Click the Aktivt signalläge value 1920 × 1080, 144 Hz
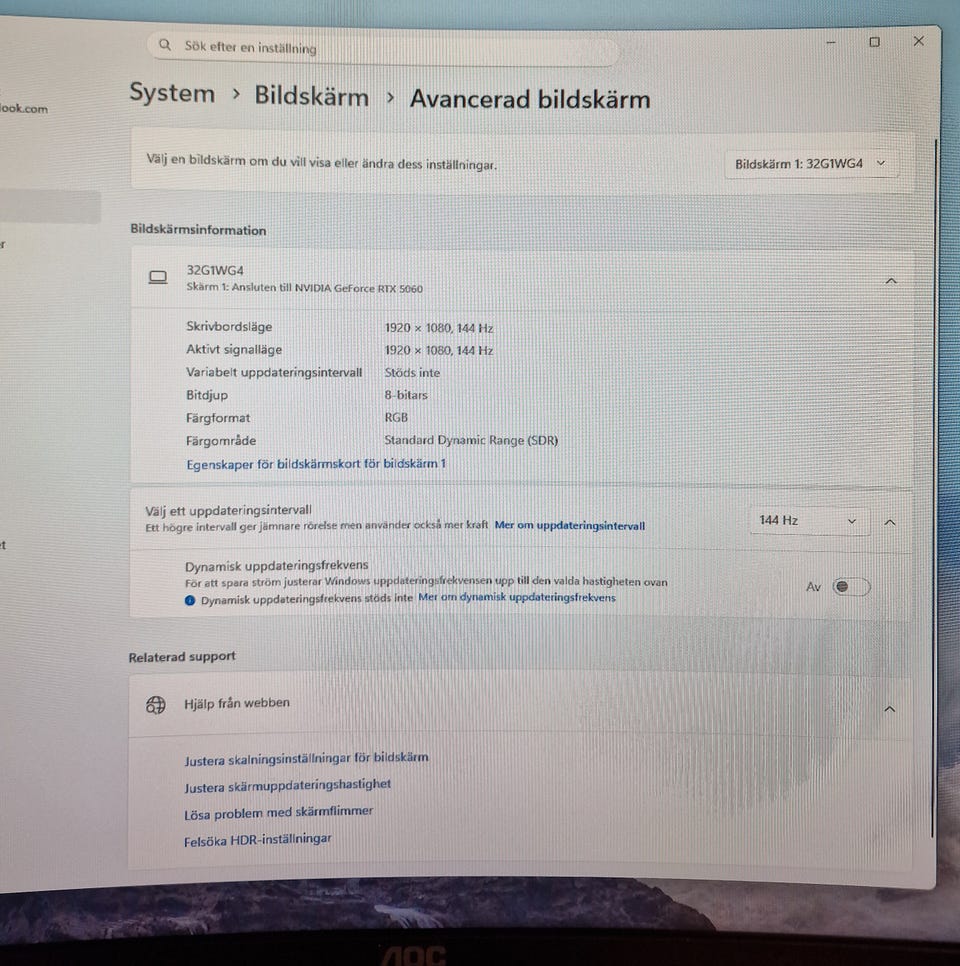This screenshot has width=960, height=966. (439, 350)
